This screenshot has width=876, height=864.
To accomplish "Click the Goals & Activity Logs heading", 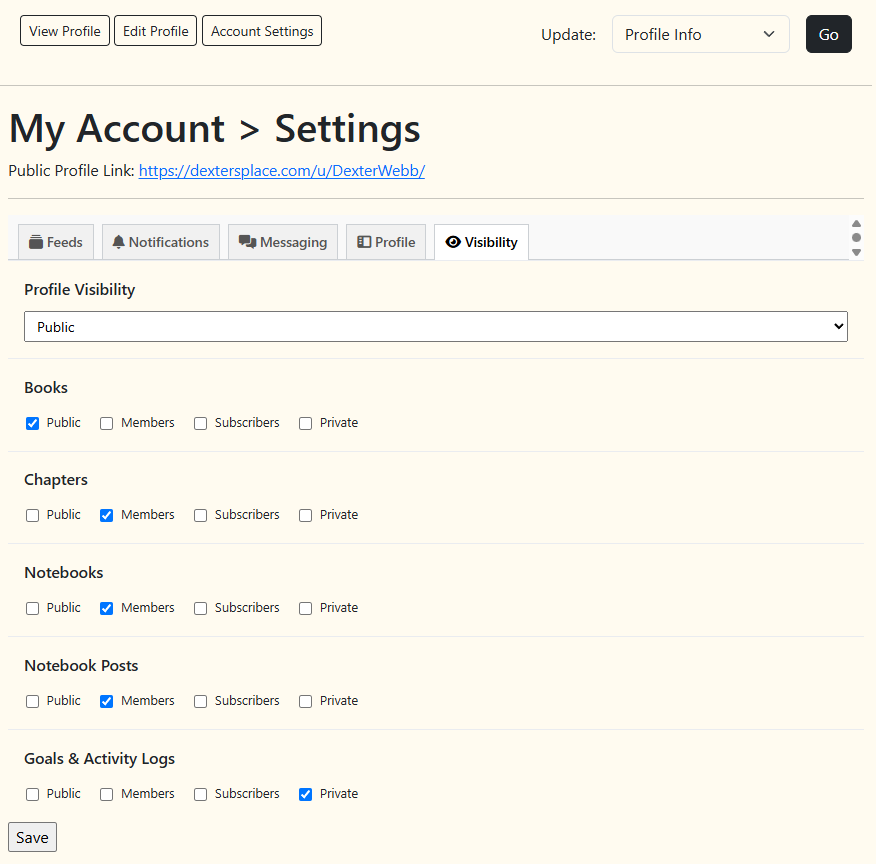I will click(99, 759).
